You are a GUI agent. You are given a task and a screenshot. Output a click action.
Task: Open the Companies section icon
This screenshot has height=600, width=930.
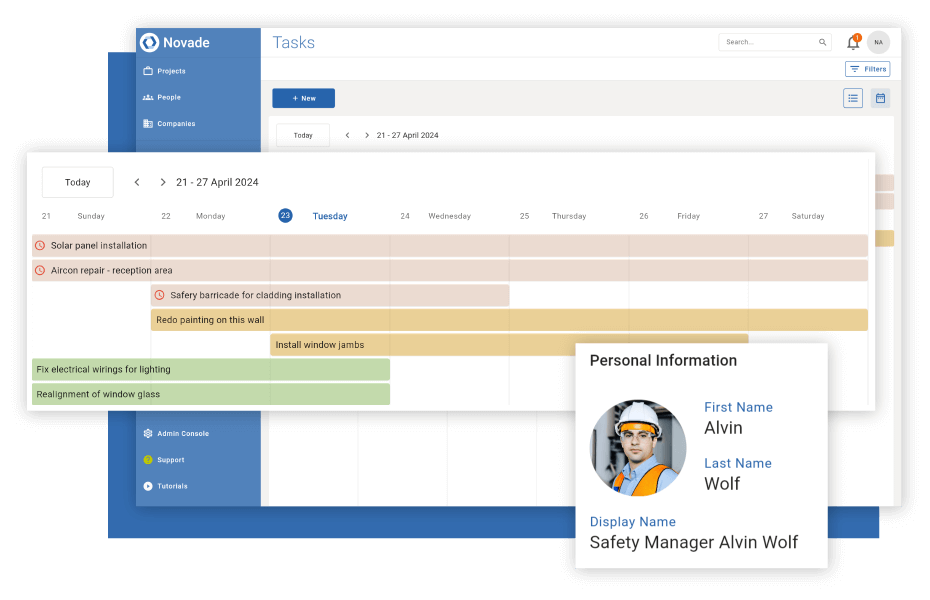pos(147,123)
